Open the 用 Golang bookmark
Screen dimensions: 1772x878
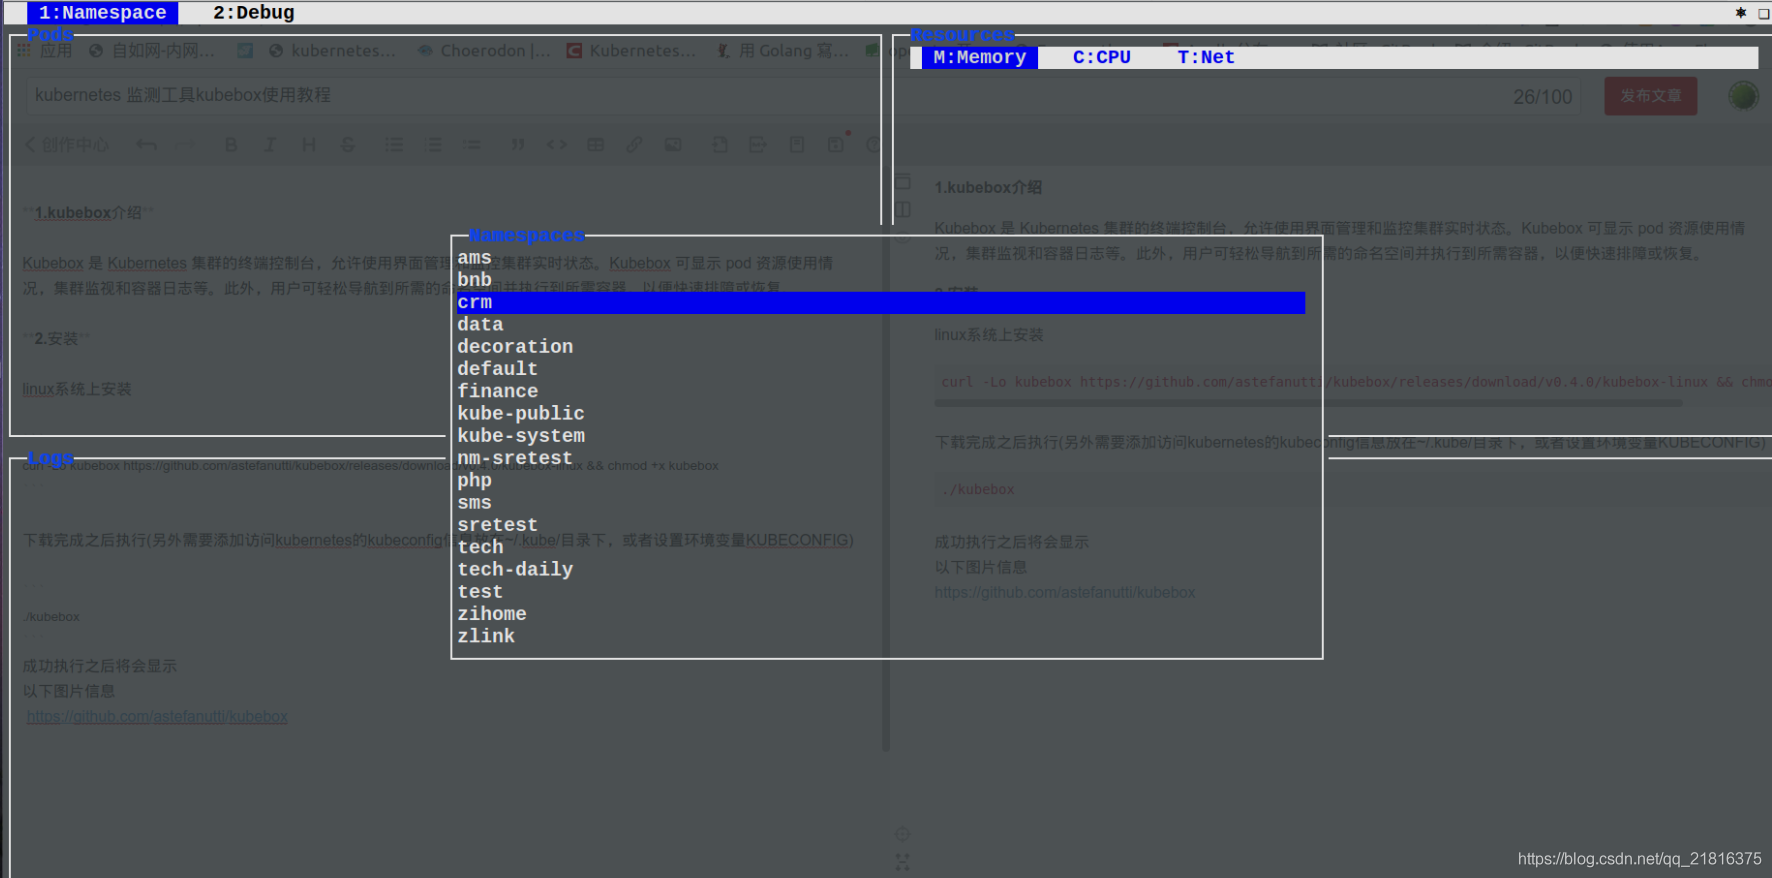[x=782, y=50]
